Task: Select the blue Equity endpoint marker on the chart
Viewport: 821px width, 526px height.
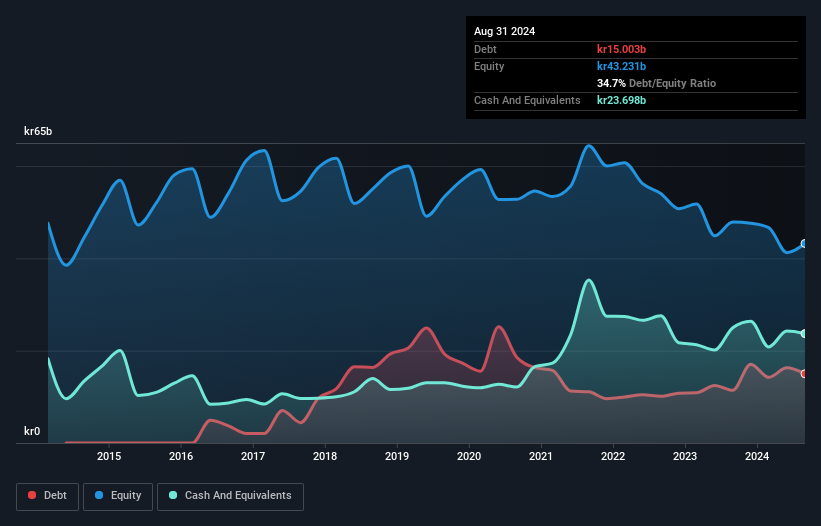Action: pyautogui.click(x=804, y=244)
